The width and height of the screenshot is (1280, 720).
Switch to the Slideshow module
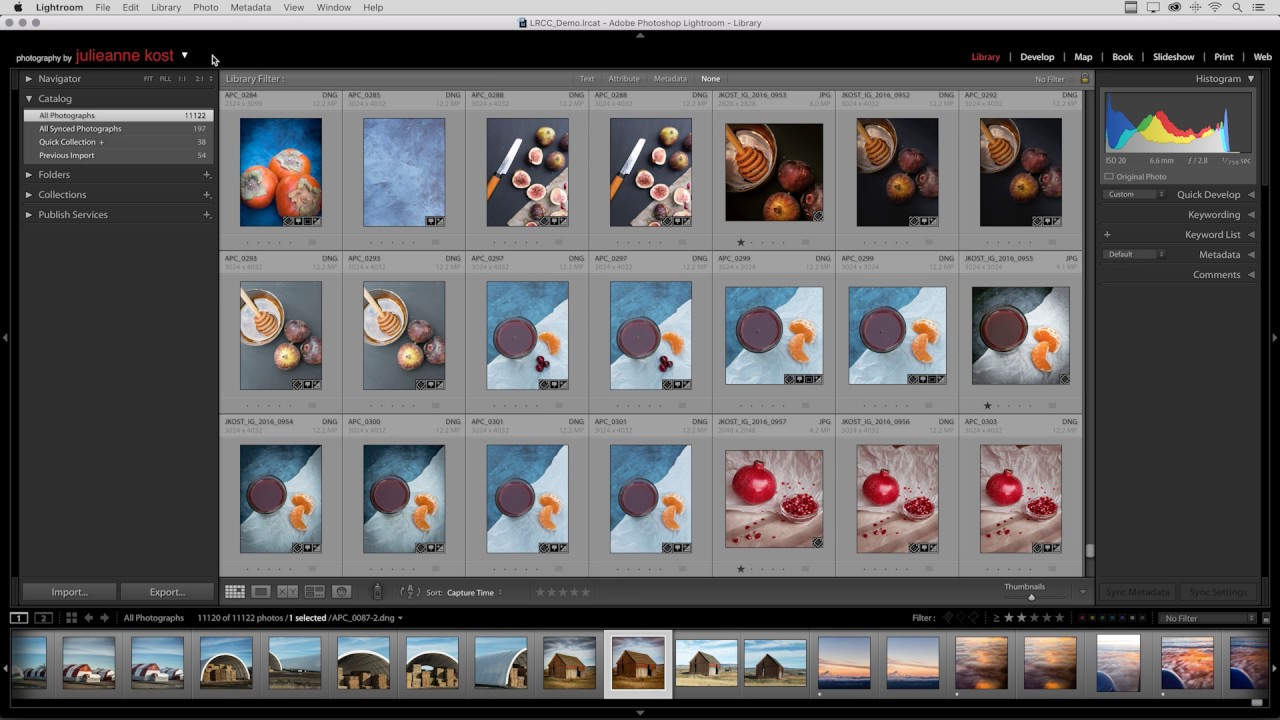pos(1174,57)
